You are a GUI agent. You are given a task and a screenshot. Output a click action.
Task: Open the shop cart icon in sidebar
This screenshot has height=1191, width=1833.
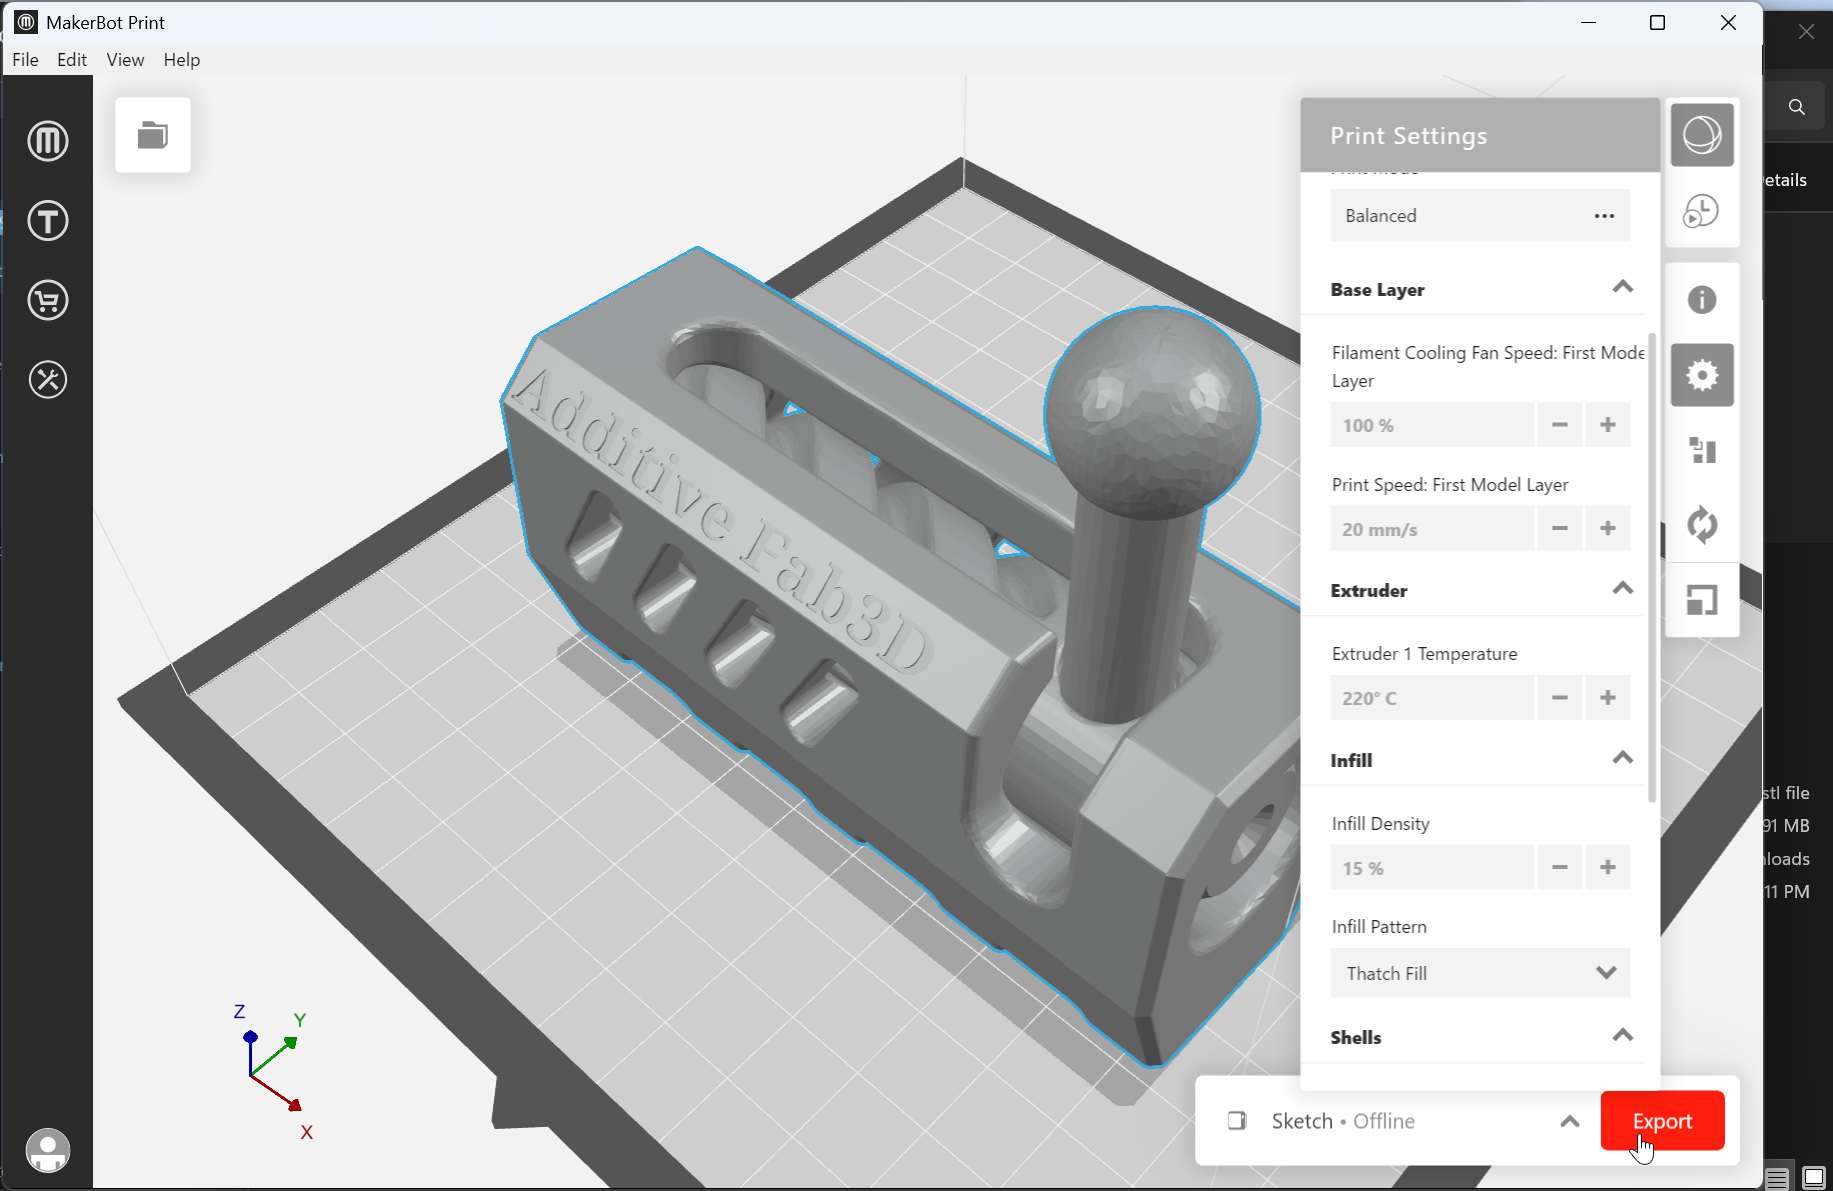pyautogui.click(x=47, y=300)
